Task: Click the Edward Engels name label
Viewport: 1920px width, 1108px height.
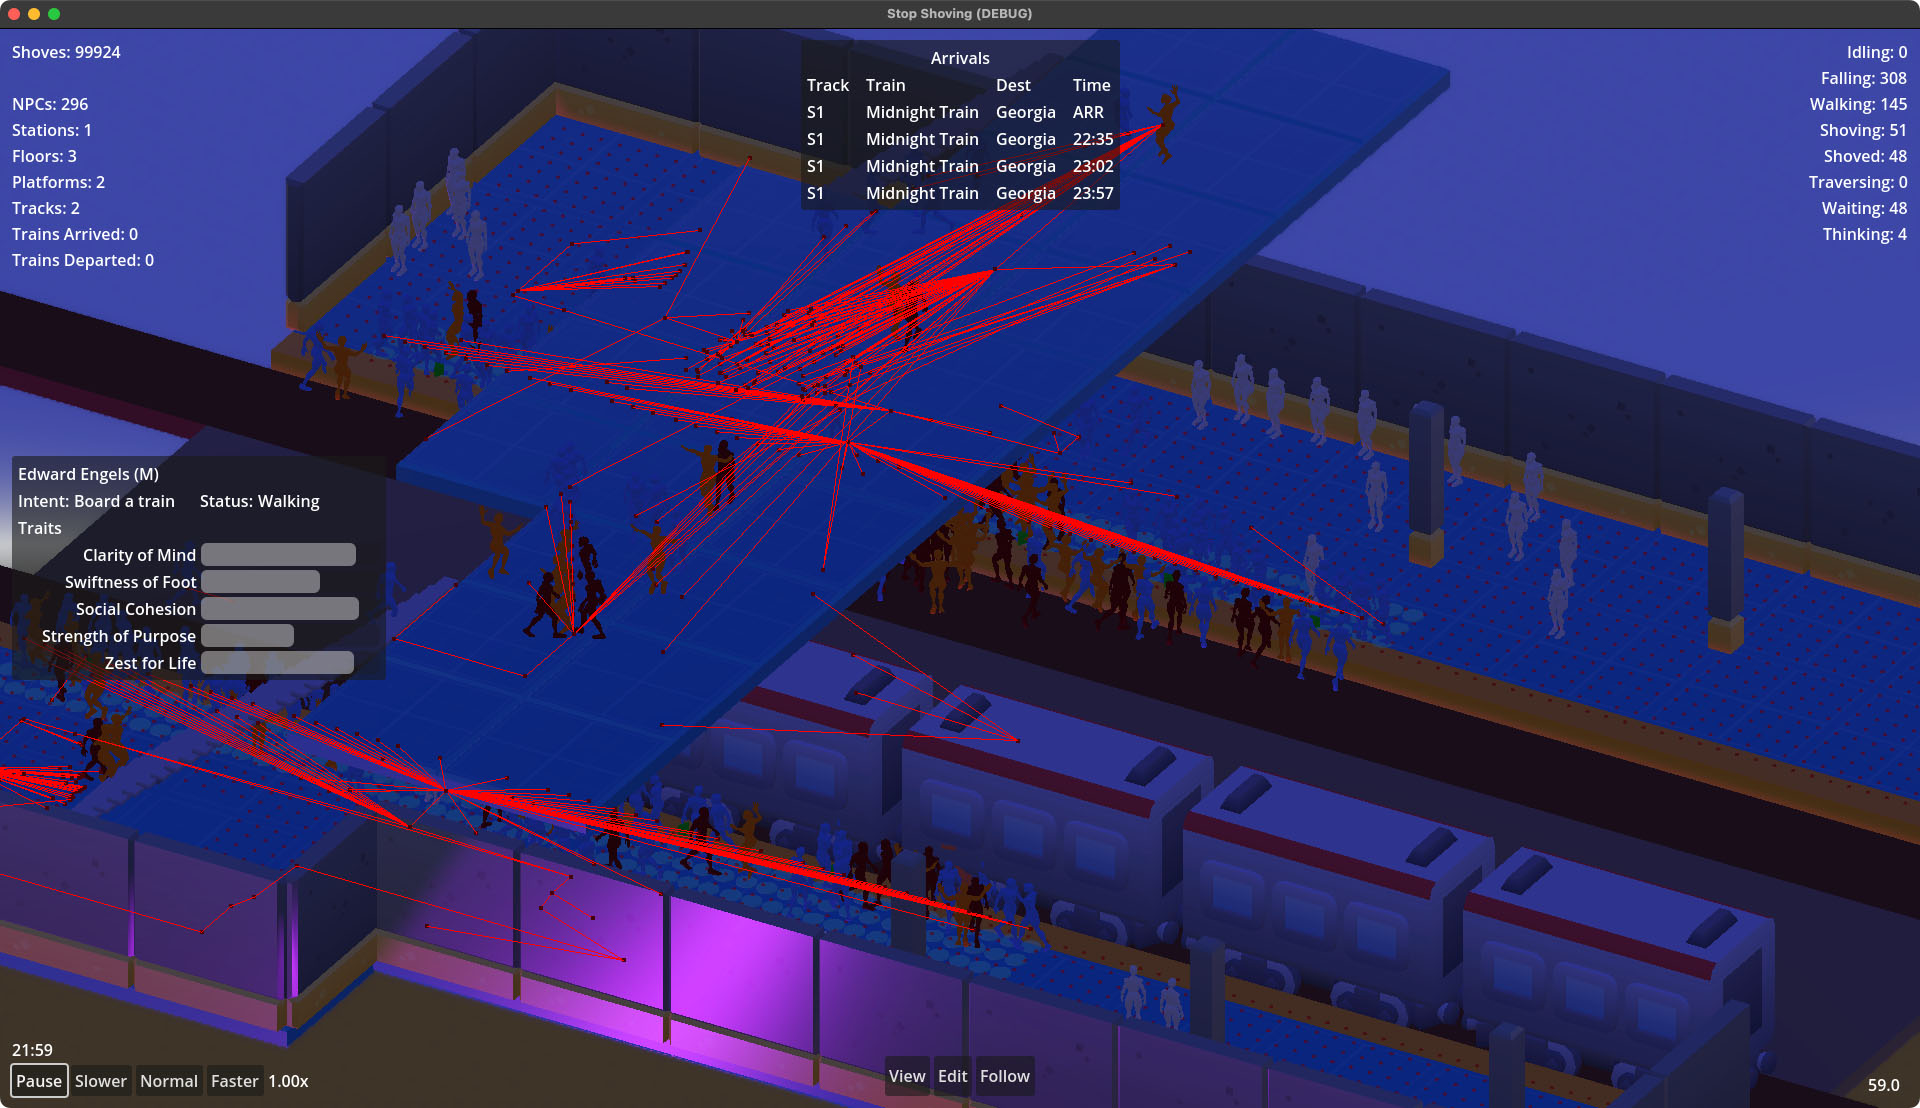Action: pyautogui.click(x=88, y=474)
